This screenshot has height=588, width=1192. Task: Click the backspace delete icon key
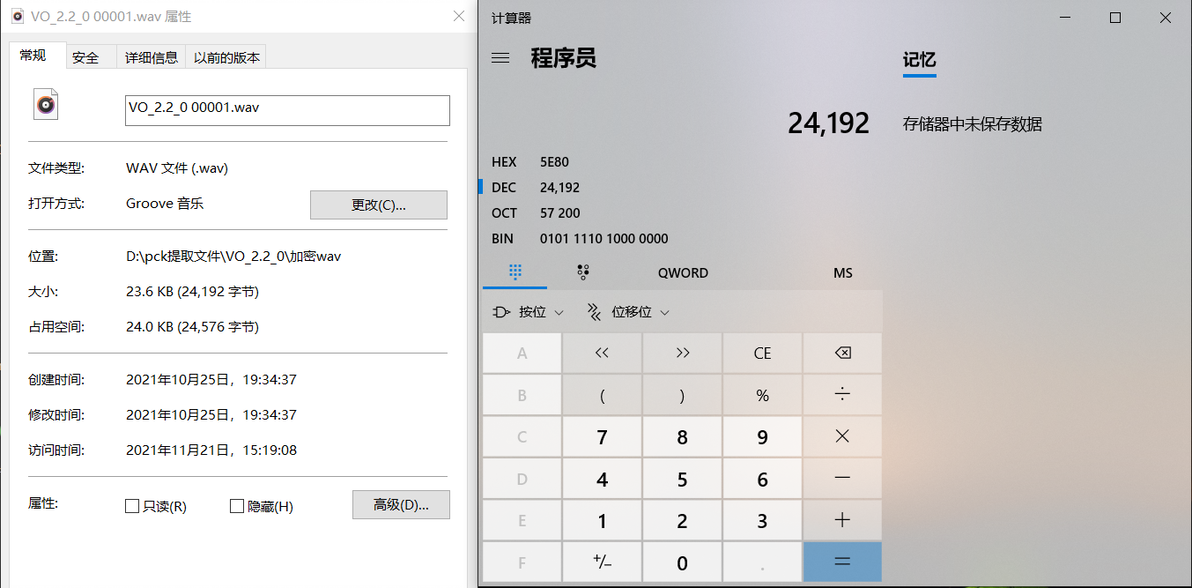pos(842,353)
